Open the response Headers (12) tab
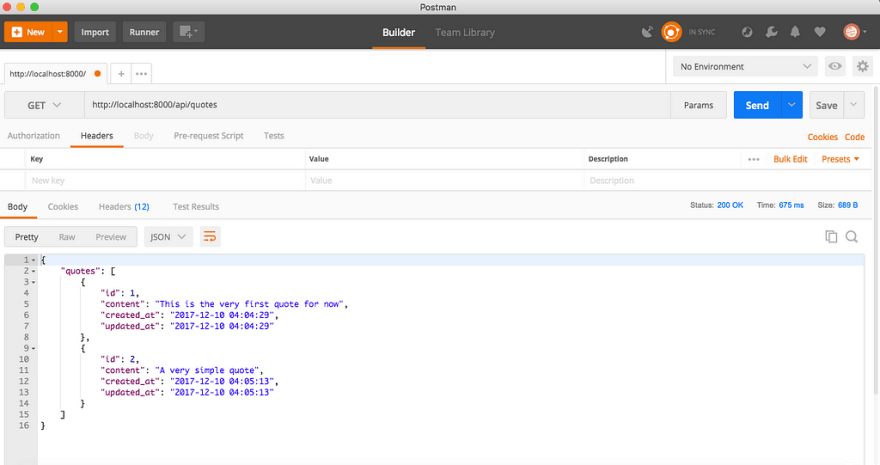The height and width of the screenshot is (465, 880). [x=124, y=206]
